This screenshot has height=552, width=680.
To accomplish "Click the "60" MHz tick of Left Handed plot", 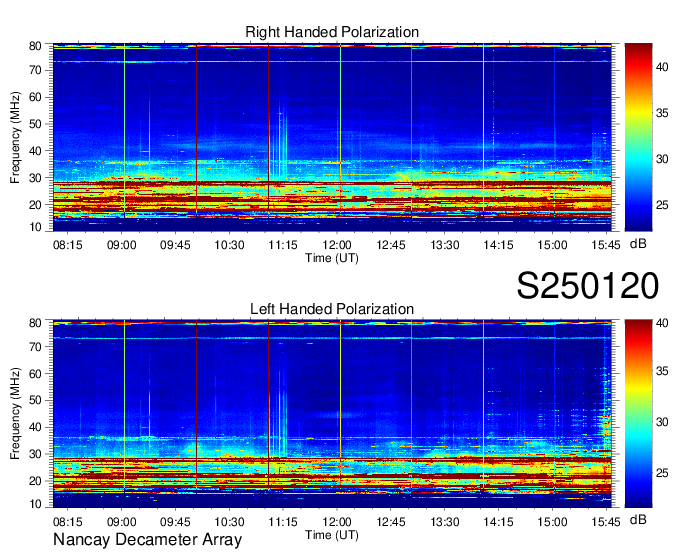I will 35,374.
